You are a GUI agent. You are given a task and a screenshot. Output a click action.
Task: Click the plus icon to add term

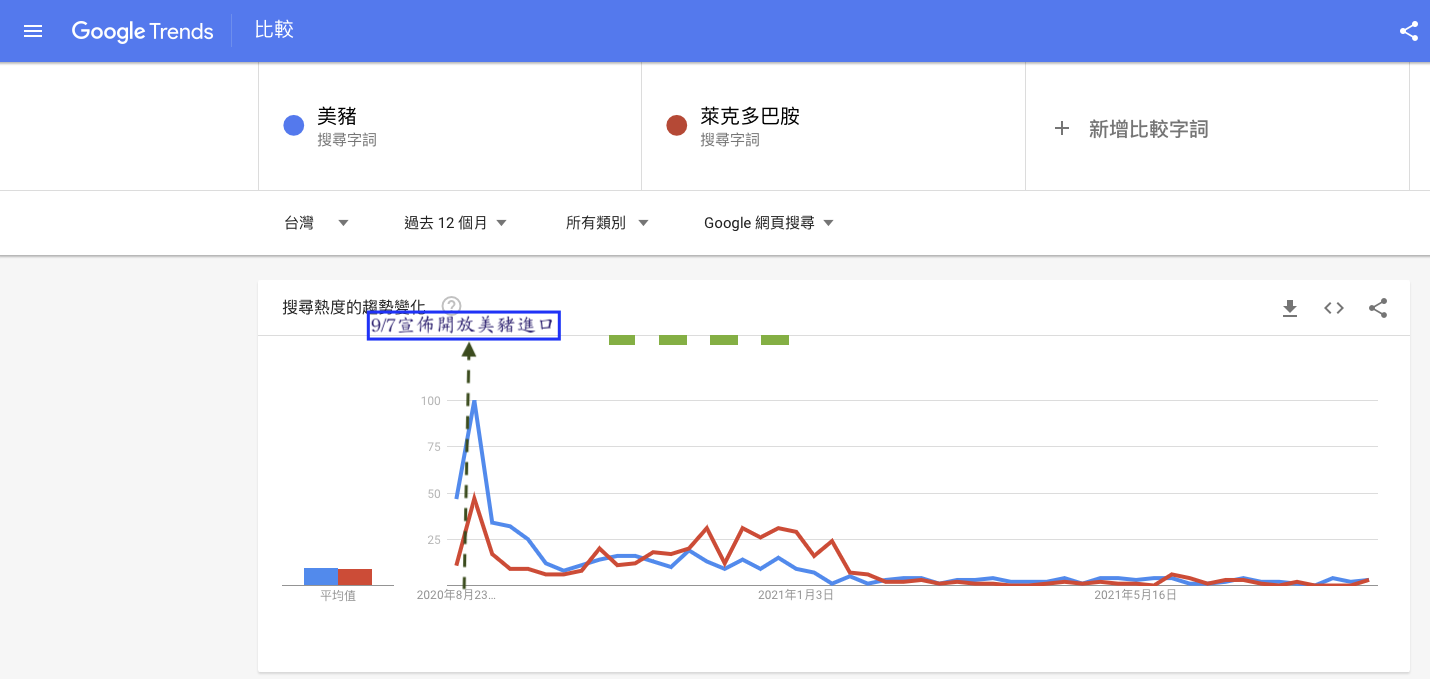[1062, 128]
